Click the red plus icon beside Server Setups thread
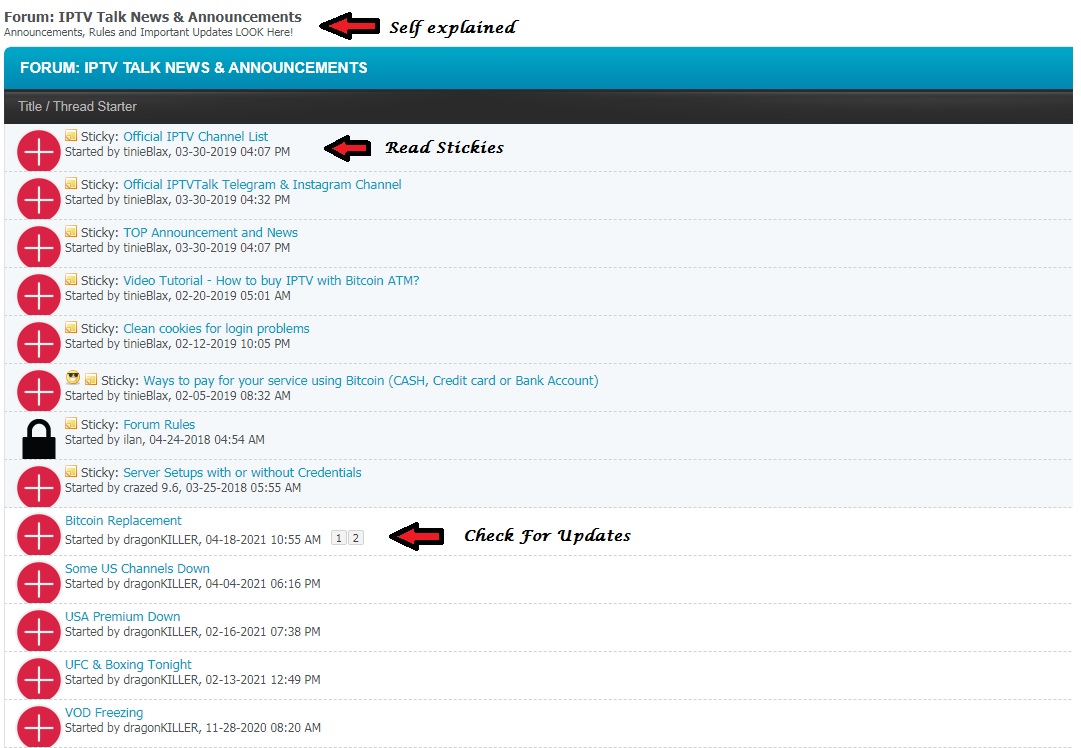Viewport: 1081px width, 748px height. click(39, 487)
